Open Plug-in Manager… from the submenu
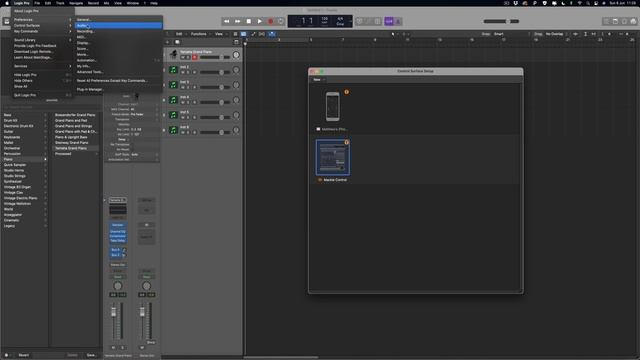 (x=118, y=89)
